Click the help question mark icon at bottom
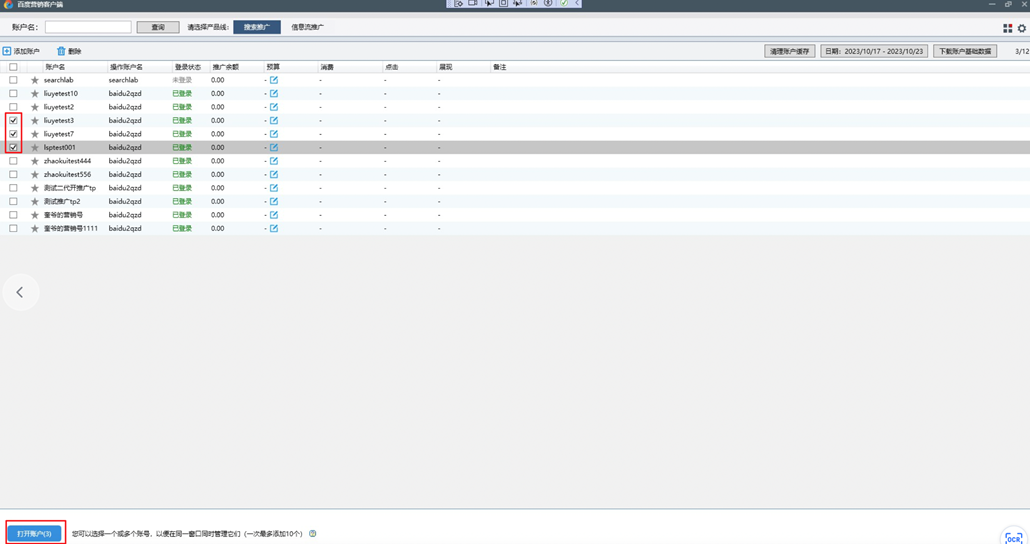 (313, 534)
